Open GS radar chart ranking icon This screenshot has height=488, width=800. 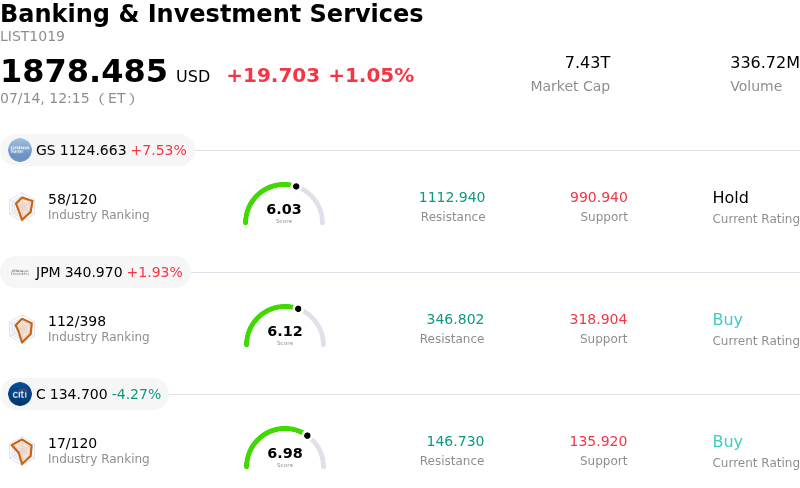pyautogui.click(x=22, y=207)
